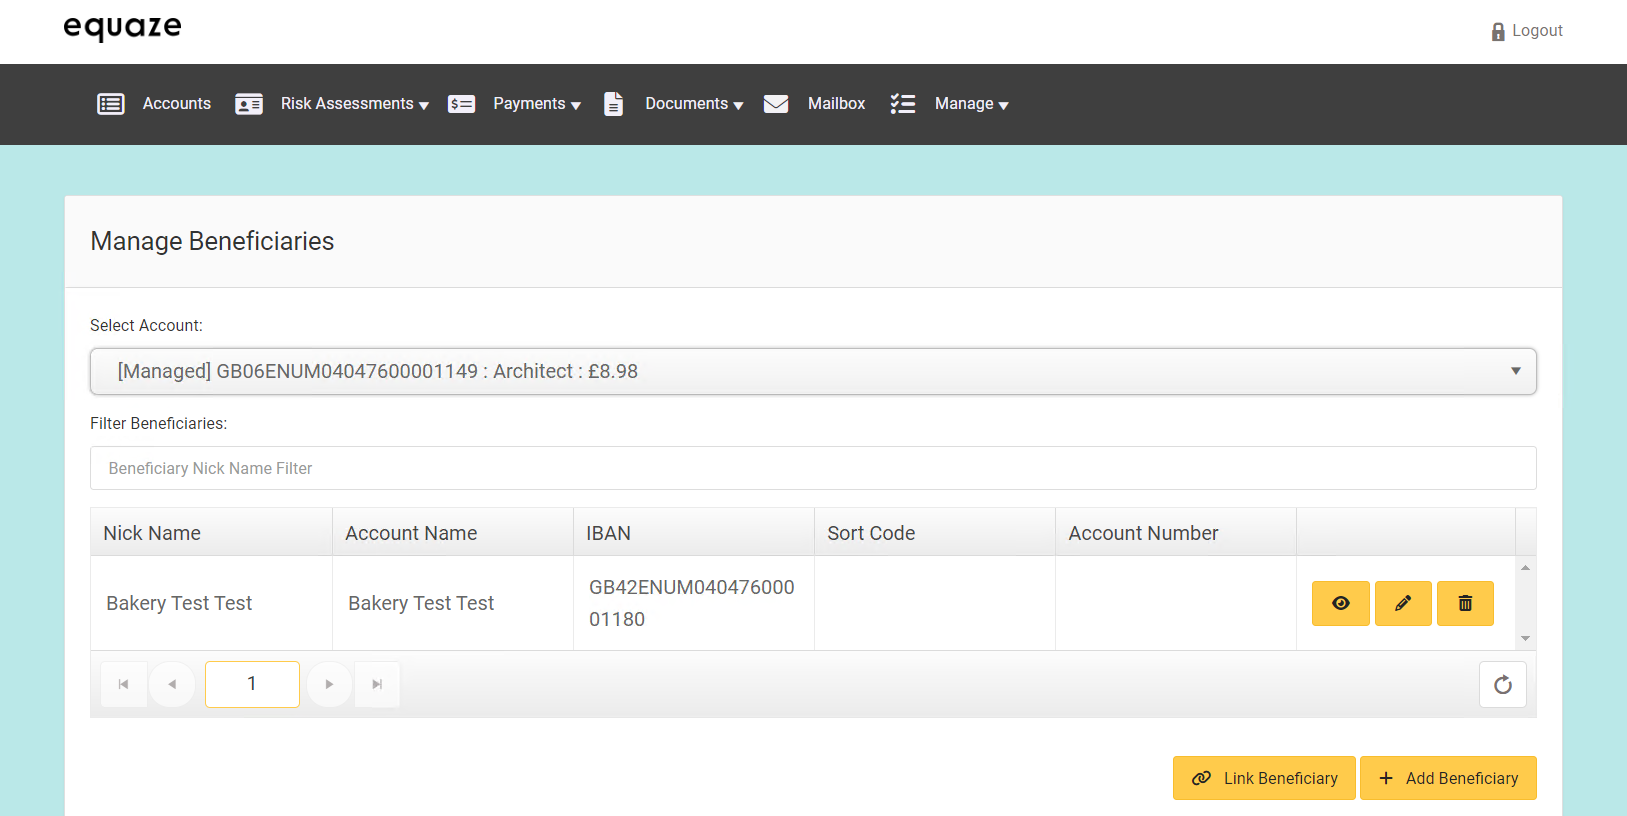Expand the Risk Assessments menu

tap(354, 104)
